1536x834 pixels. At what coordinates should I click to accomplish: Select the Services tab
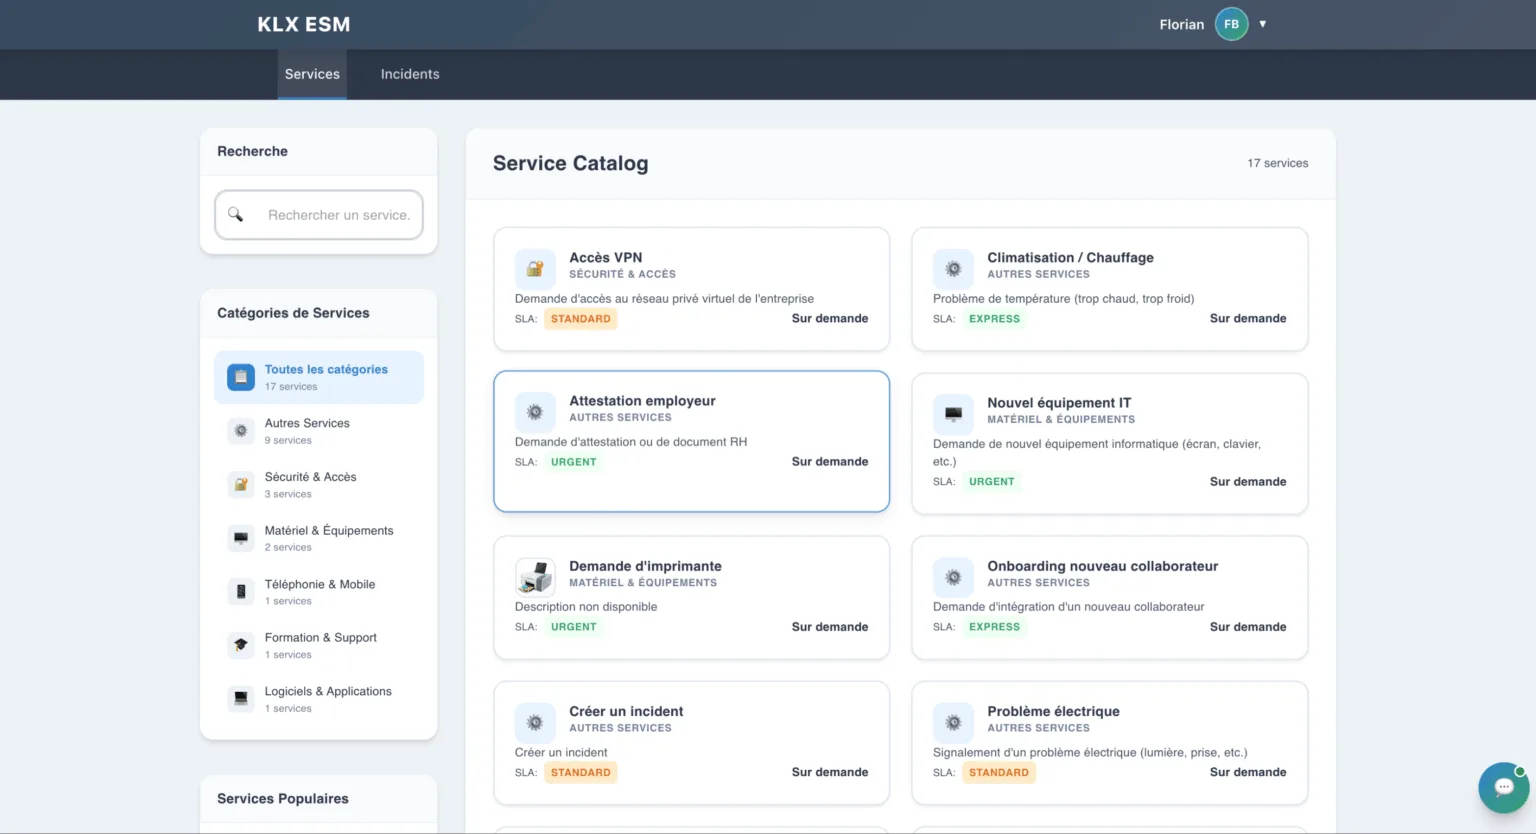[312, 74]
